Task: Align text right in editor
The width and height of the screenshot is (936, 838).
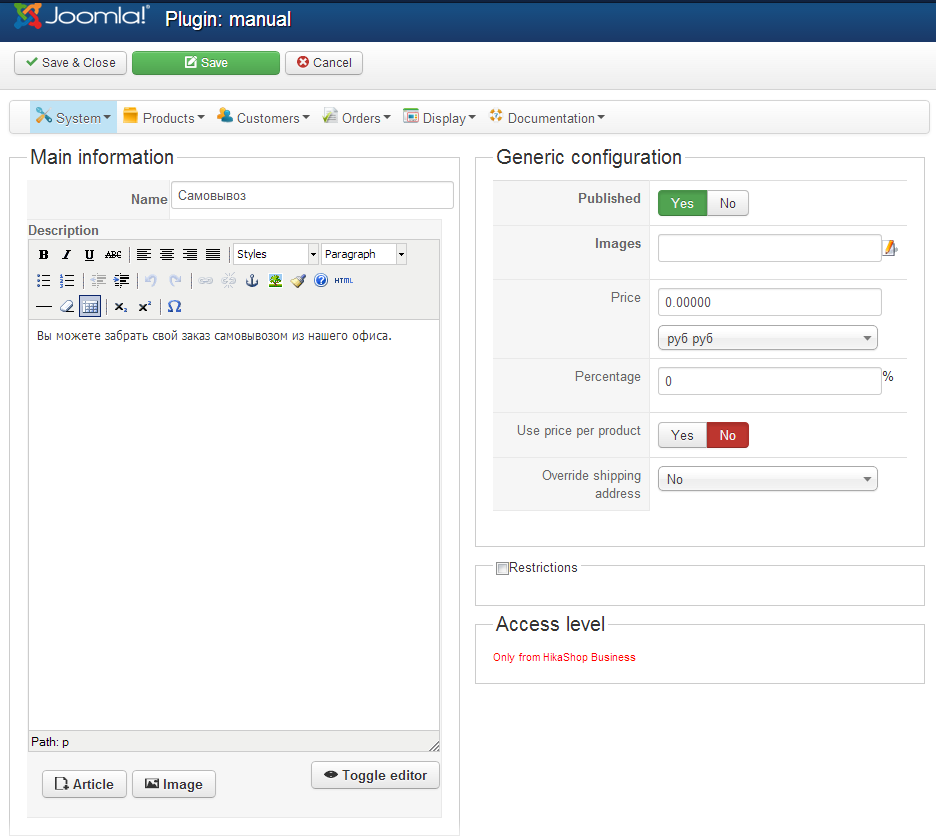Action: click(190, 255)
